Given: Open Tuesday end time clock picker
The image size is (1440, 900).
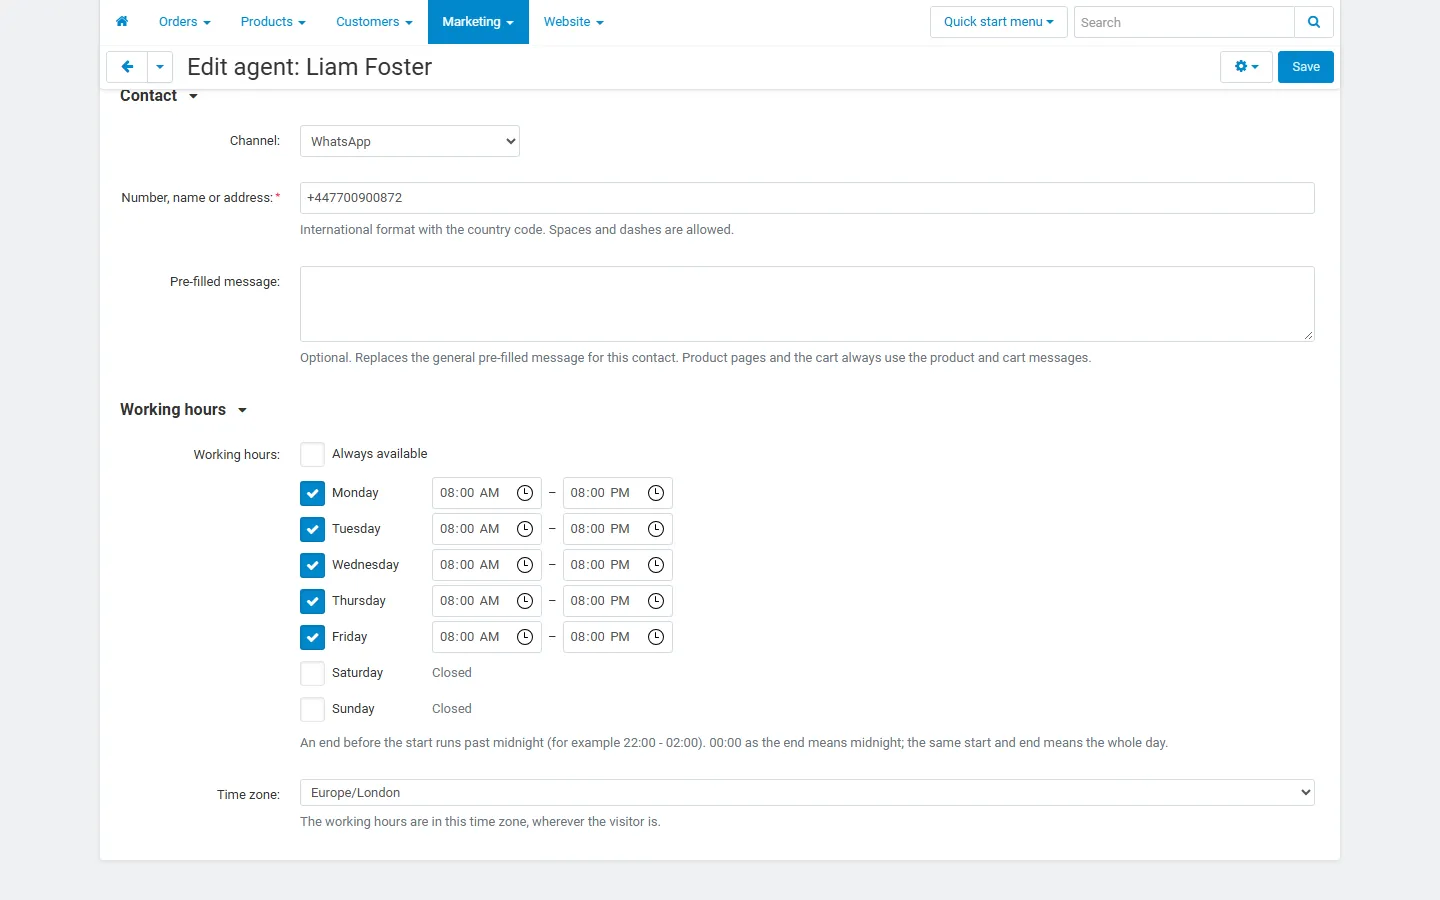Looking at the screenshot, I should (x=656, y=529).
